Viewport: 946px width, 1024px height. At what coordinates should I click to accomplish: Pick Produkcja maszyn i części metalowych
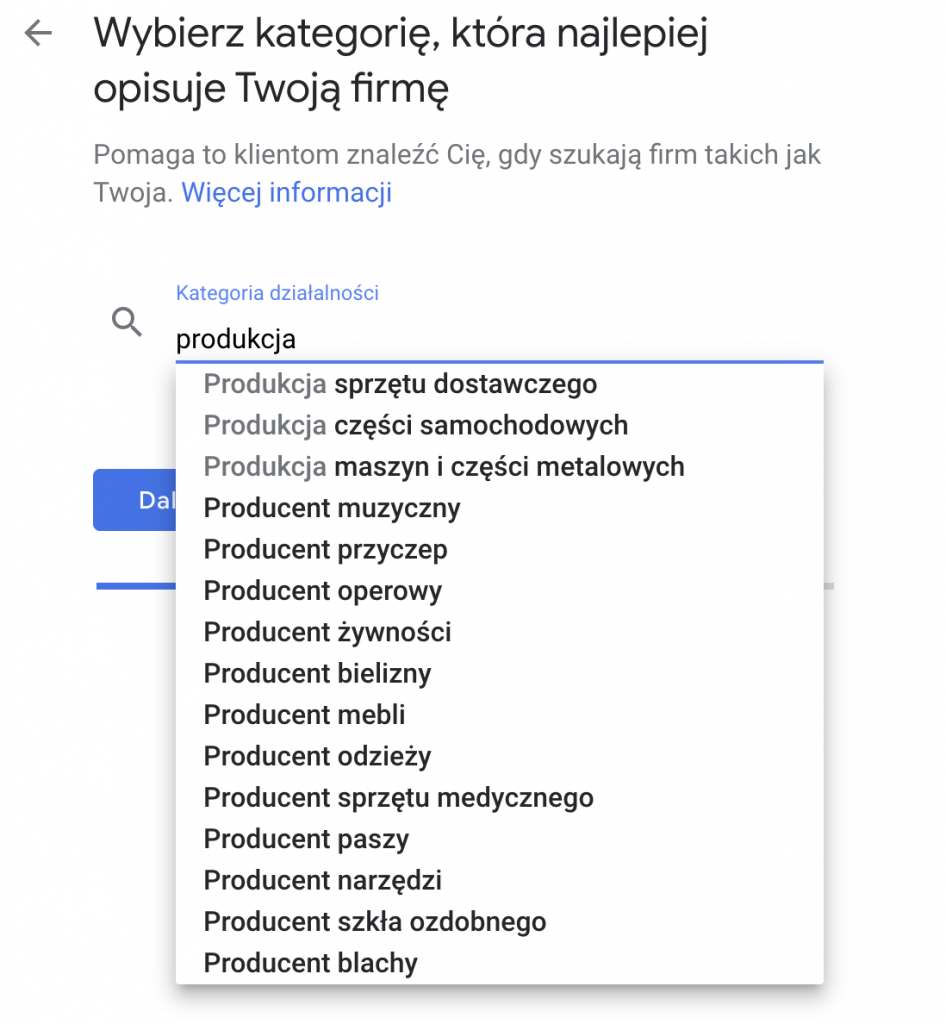click(444, 467)
